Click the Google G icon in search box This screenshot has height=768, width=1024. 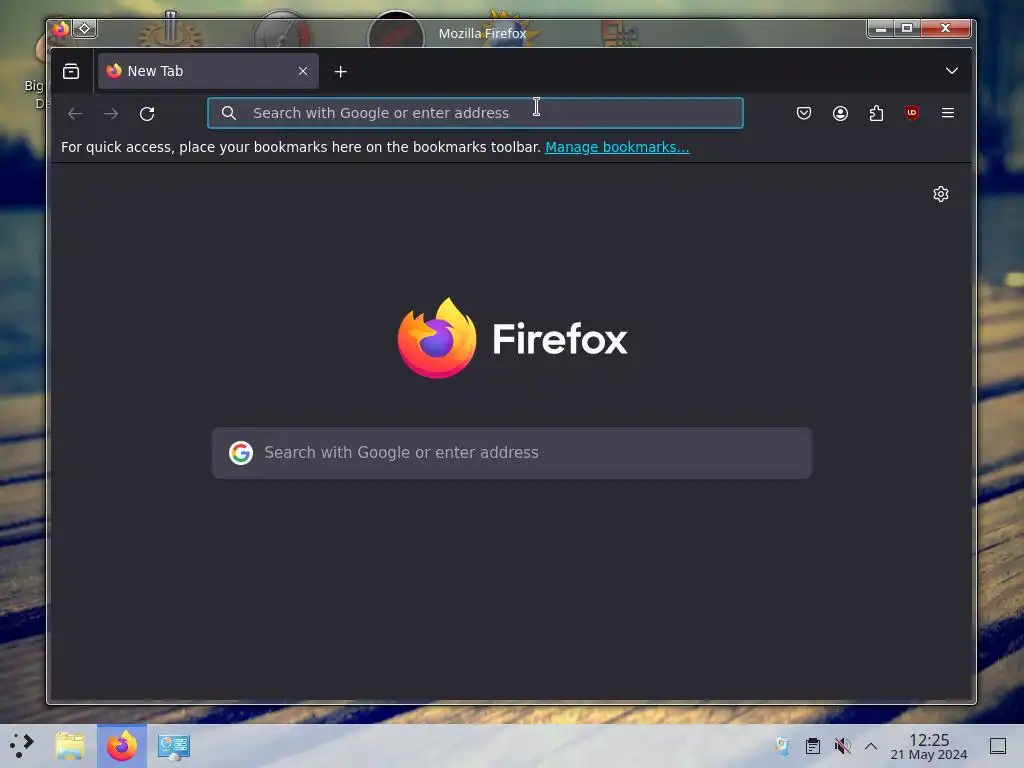point(241,453)
